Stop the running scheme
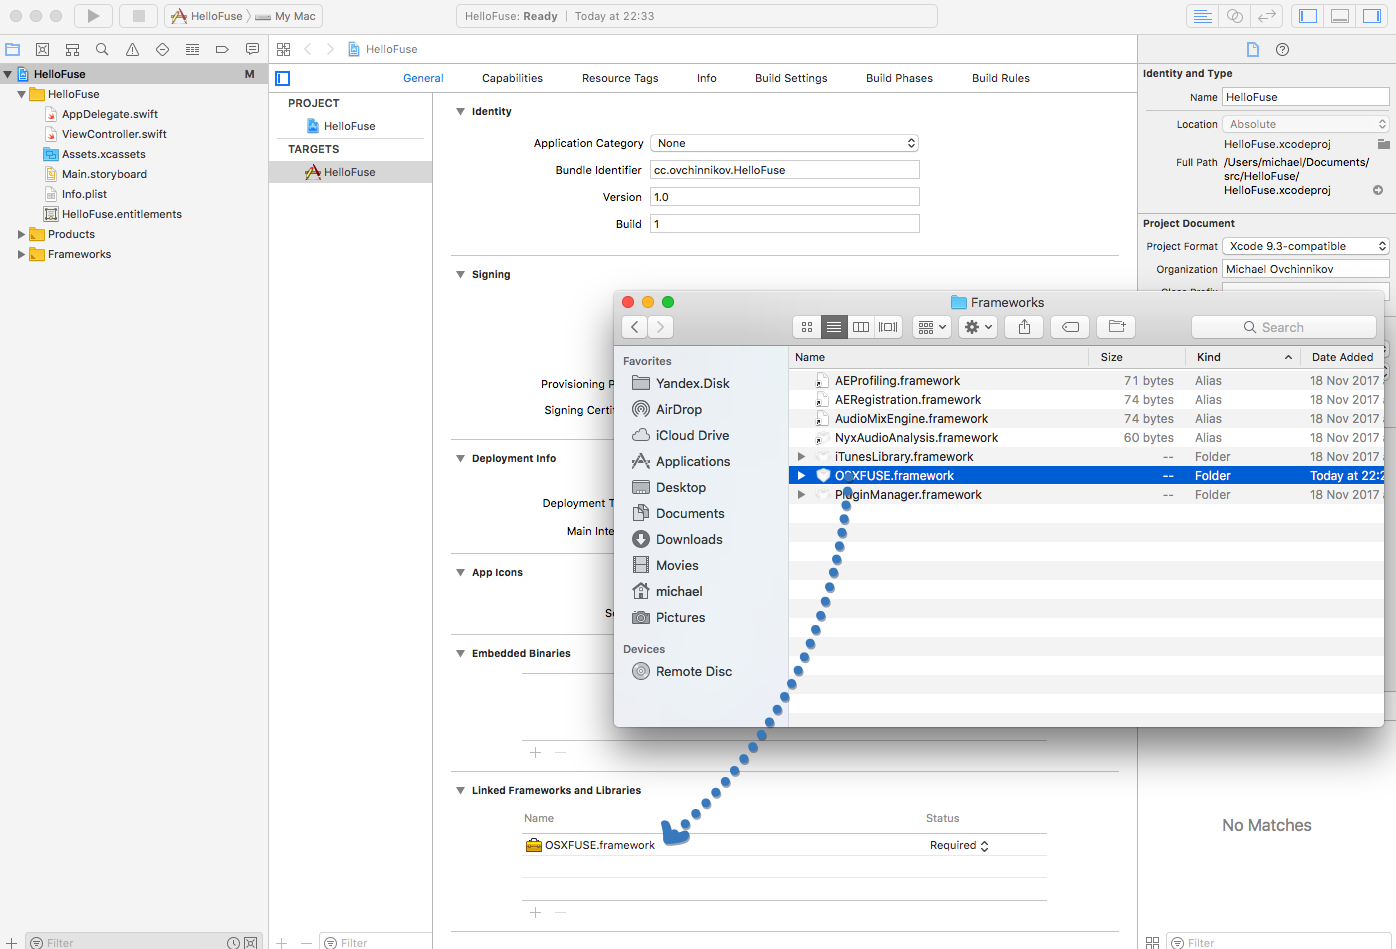This screenshot has height=949, width=1396. [x=138, y=16]
